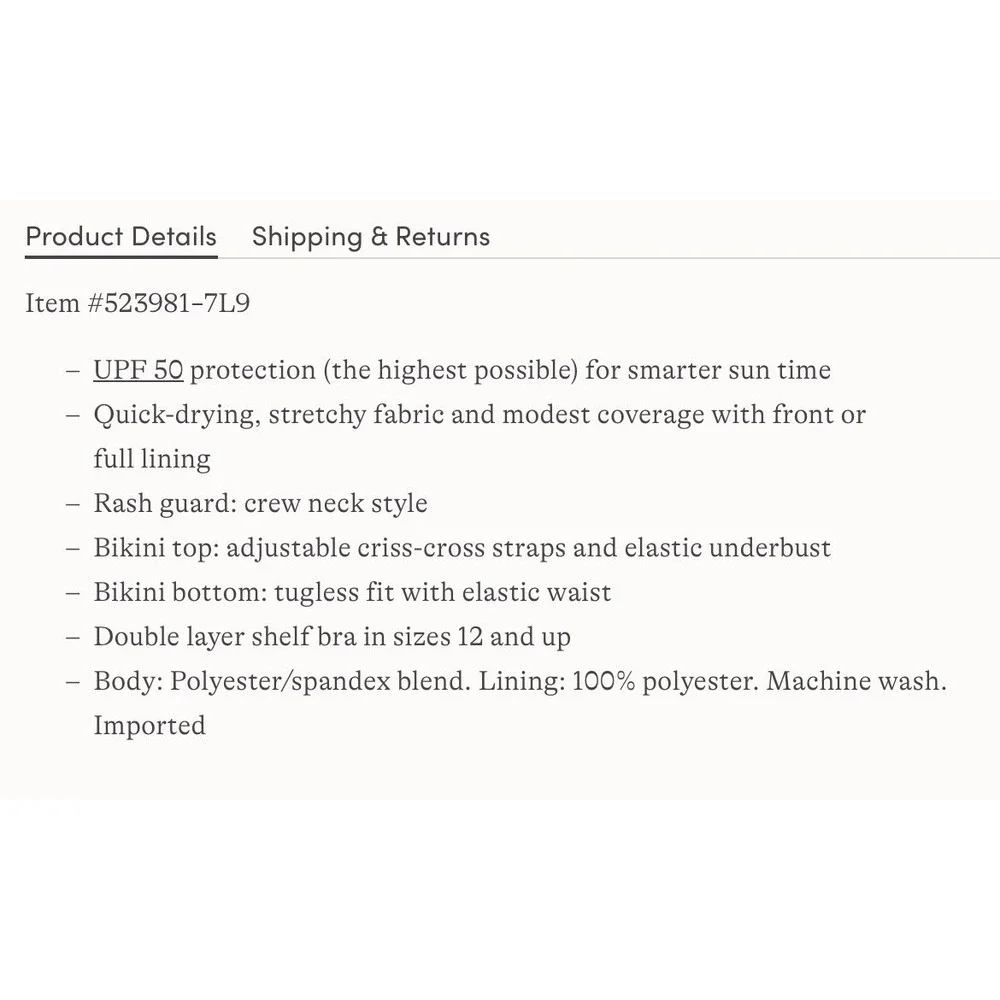Image resolution: width=1000 pixels, height=1000 pixels.
Task: Select the Product Details tab
Action: point(121,237)
